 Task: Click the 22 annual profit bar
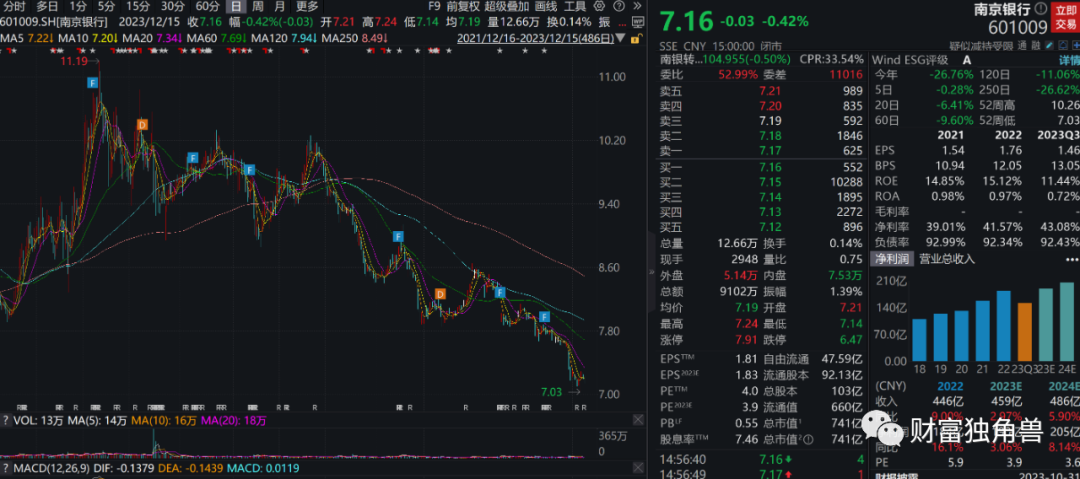1004,325
